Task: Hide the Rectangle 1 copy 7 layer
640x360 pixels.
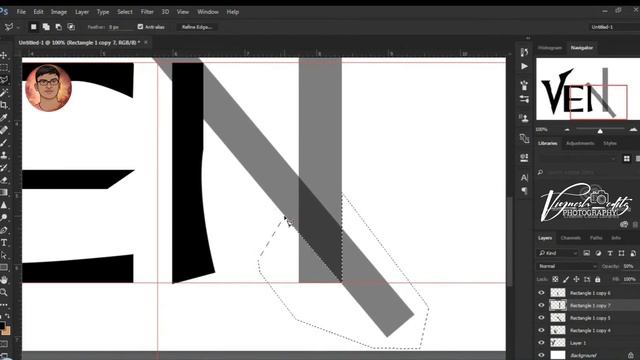Action: coord(542,305)
